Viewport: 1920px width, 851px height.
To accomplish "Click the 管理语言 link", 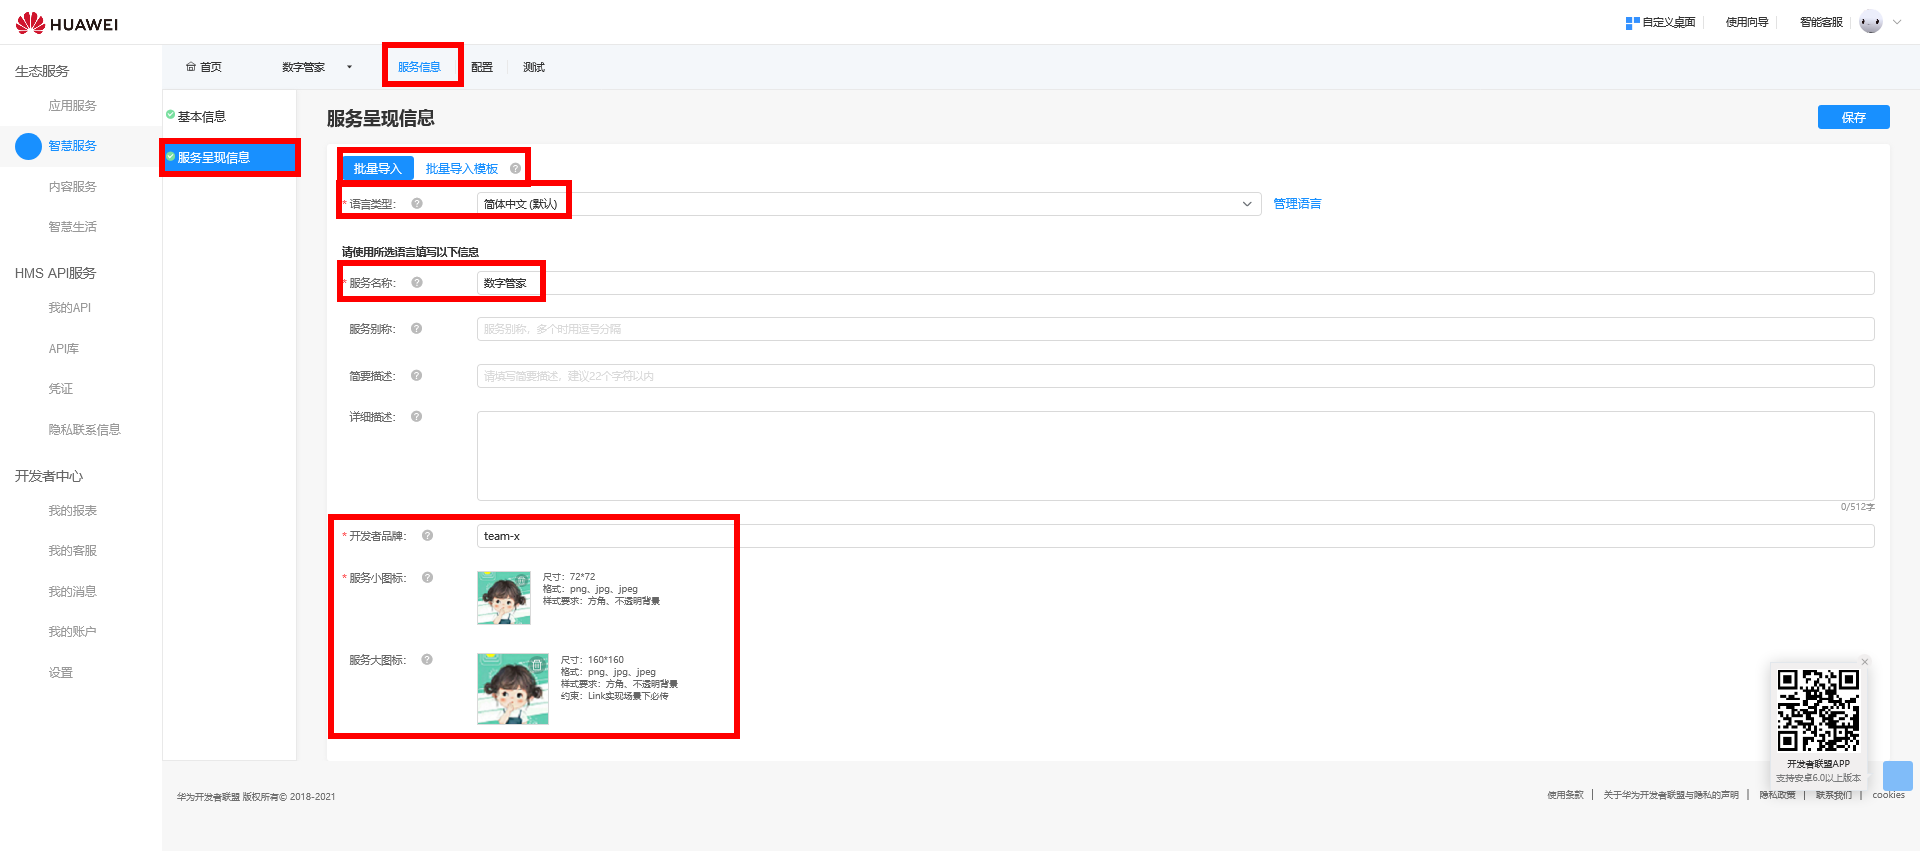I will tap(1297, 204).
